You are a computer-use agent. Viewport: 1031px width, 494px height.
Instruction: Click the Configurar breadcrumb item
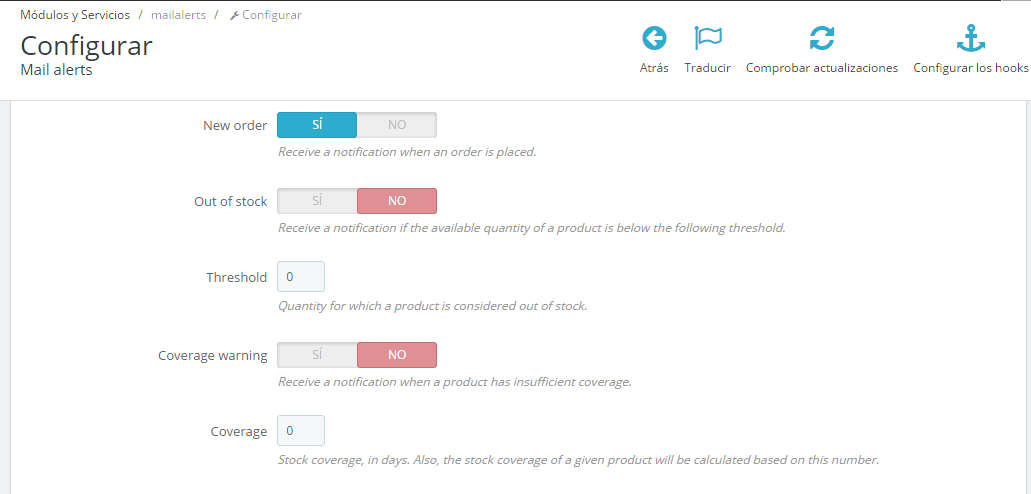[272, 14]
